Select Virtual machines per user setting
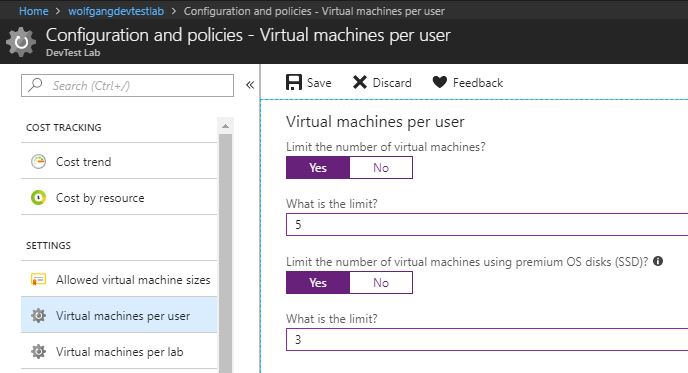Viewport: 688px width, 373px height. click(119, 315)
